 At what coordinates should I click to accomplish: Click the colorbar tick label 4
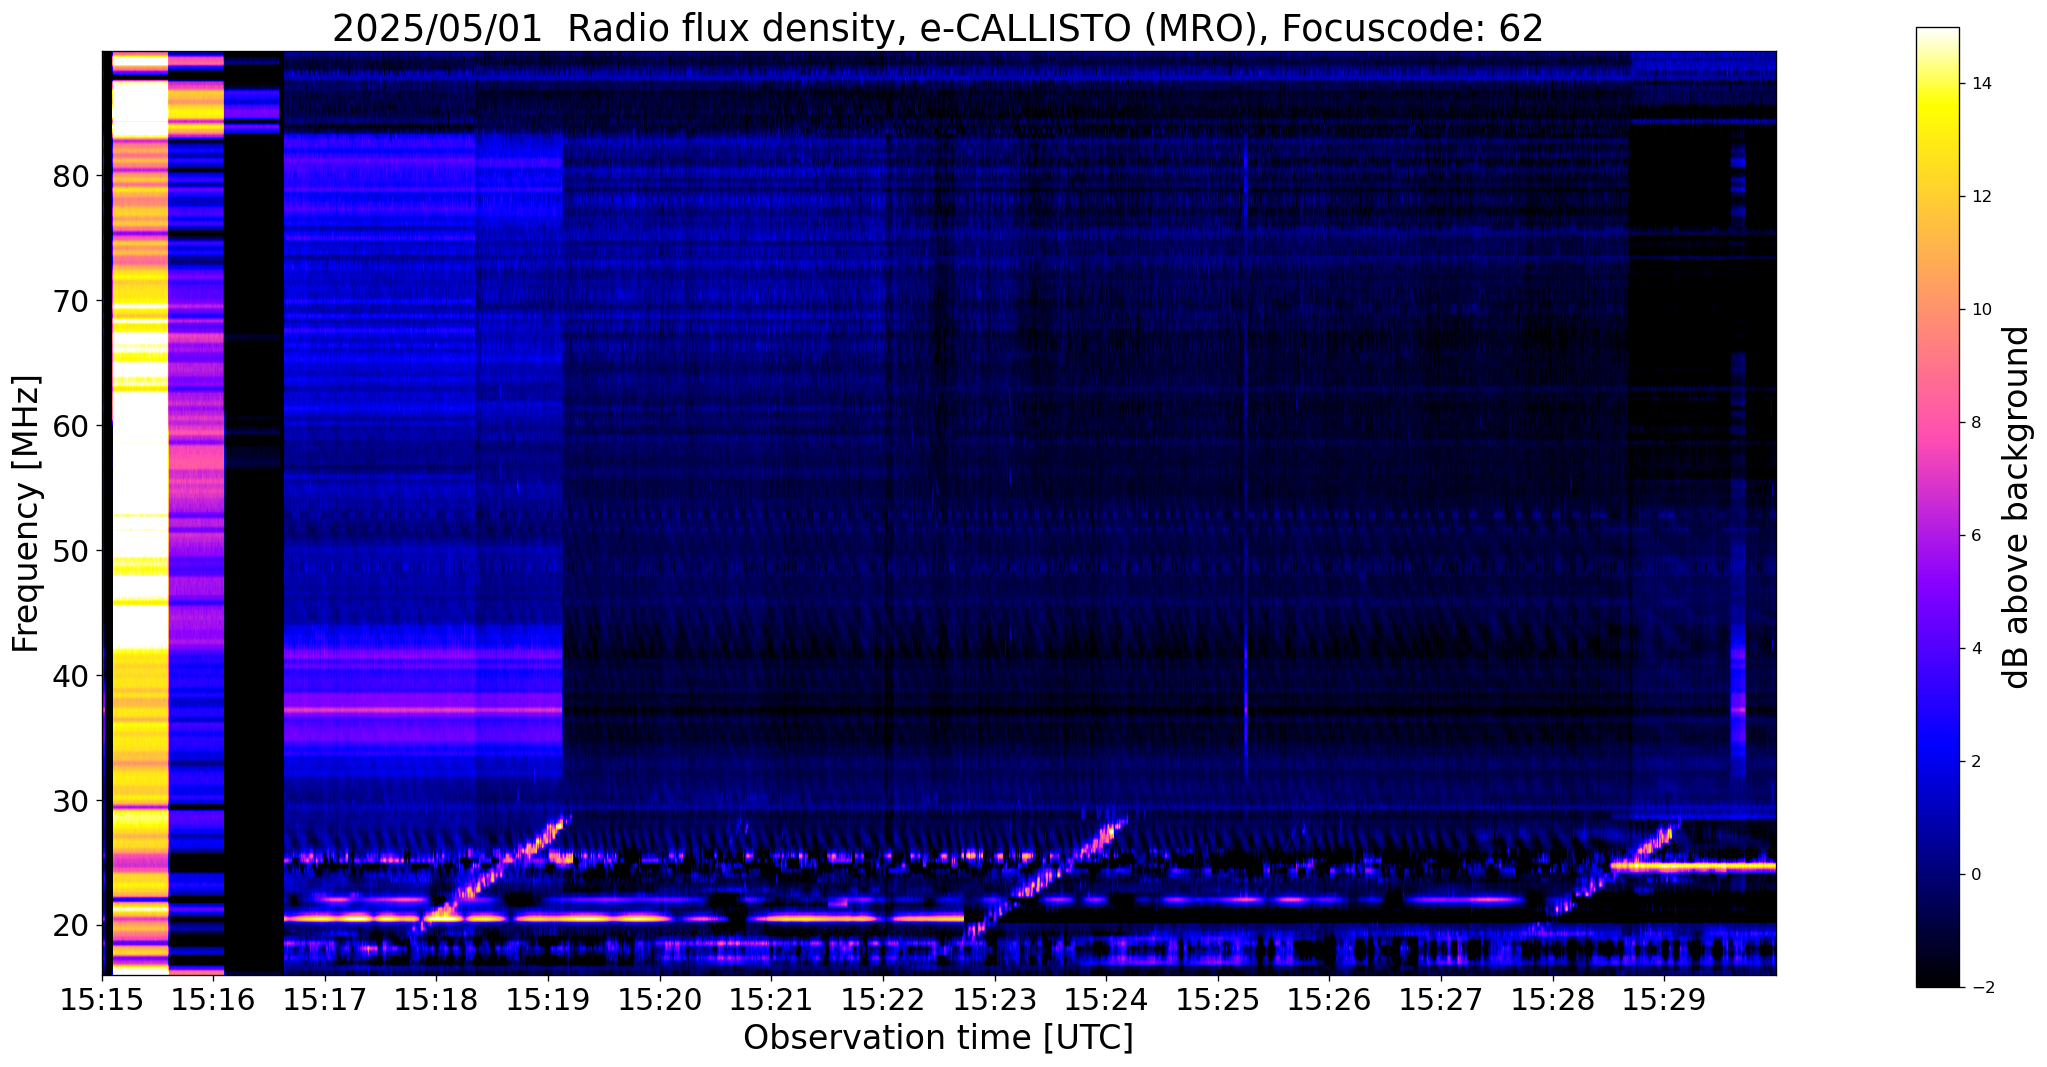[1975, 649]
